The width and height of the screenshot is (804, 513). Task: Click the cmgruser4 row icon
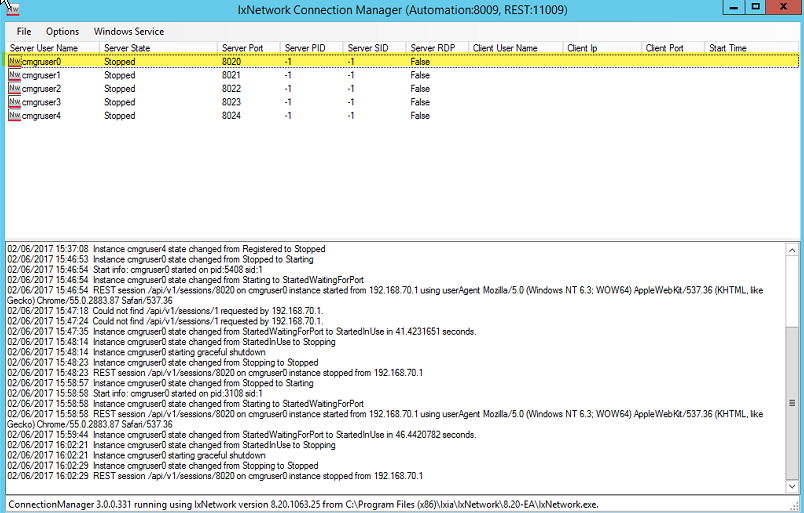click(14, 116)
